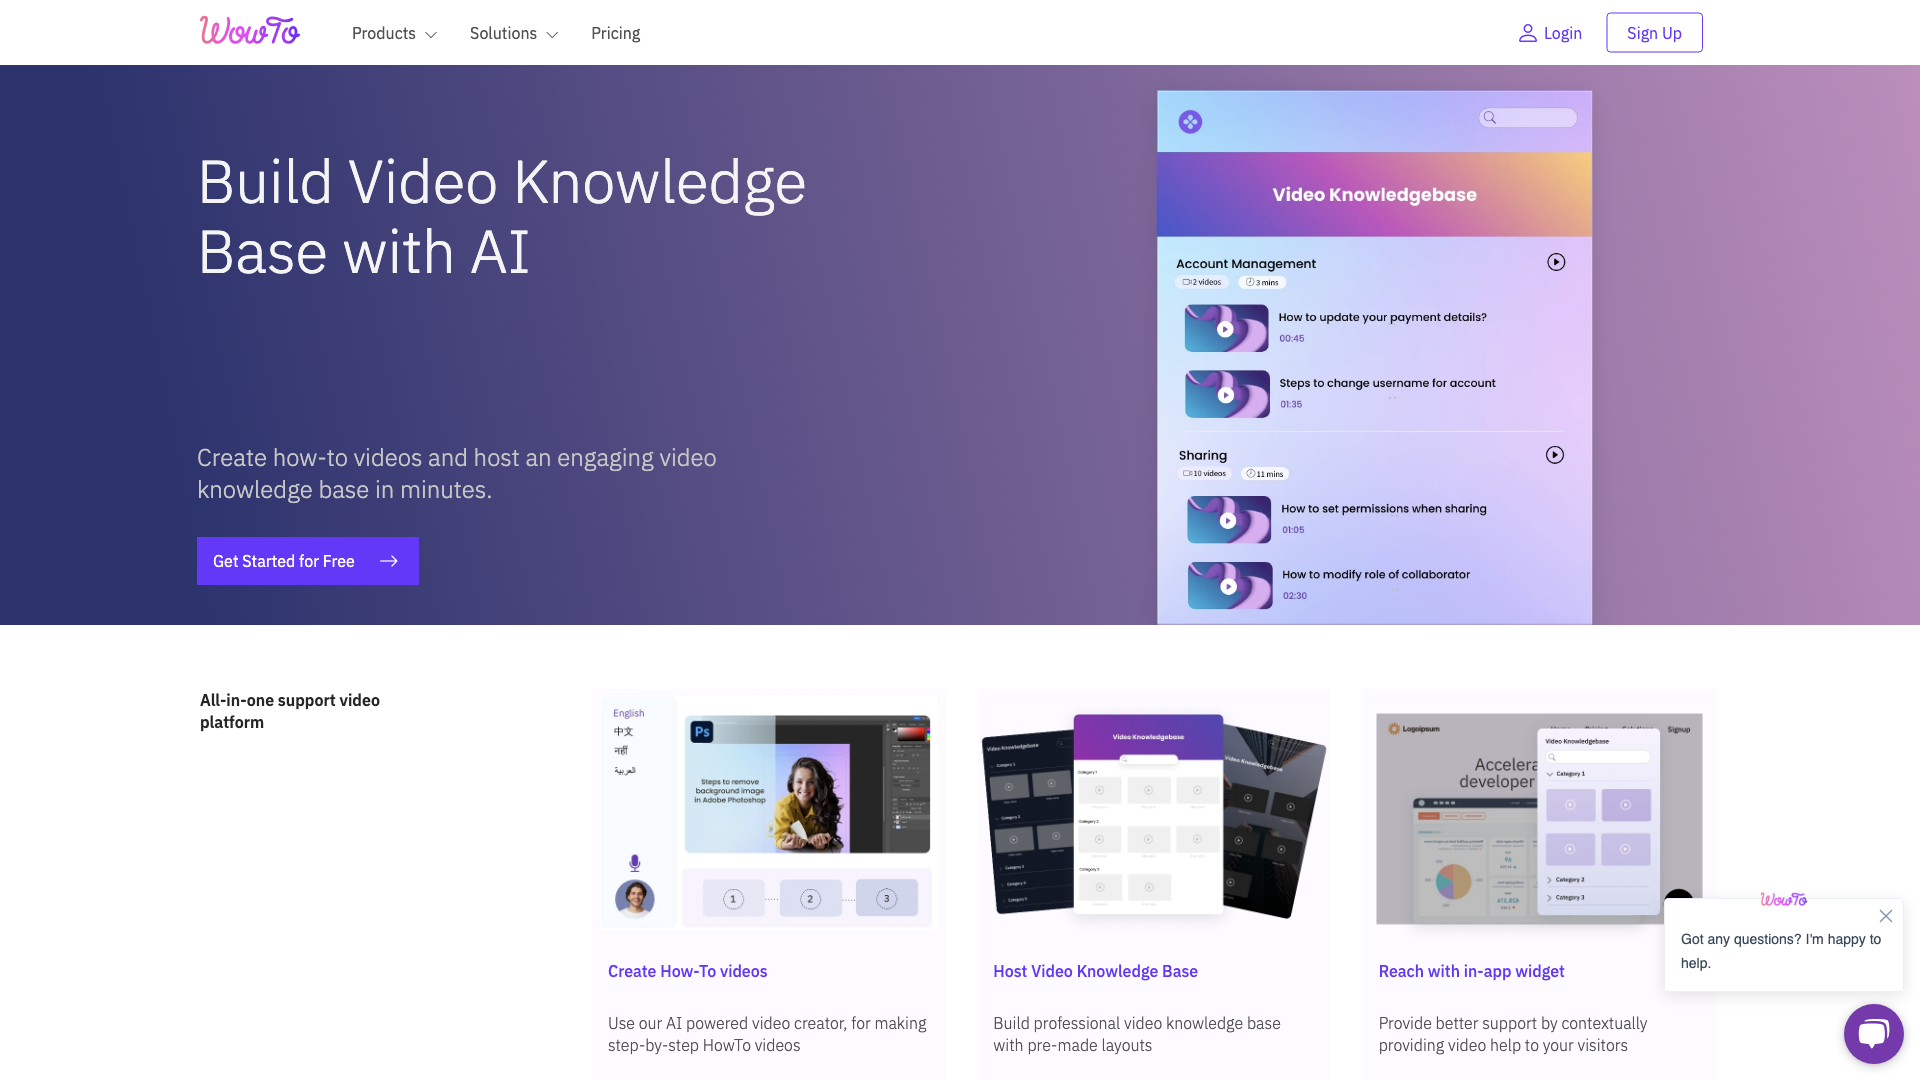
Task: Click the WowTo logo in the header
Action: (249, 31)
